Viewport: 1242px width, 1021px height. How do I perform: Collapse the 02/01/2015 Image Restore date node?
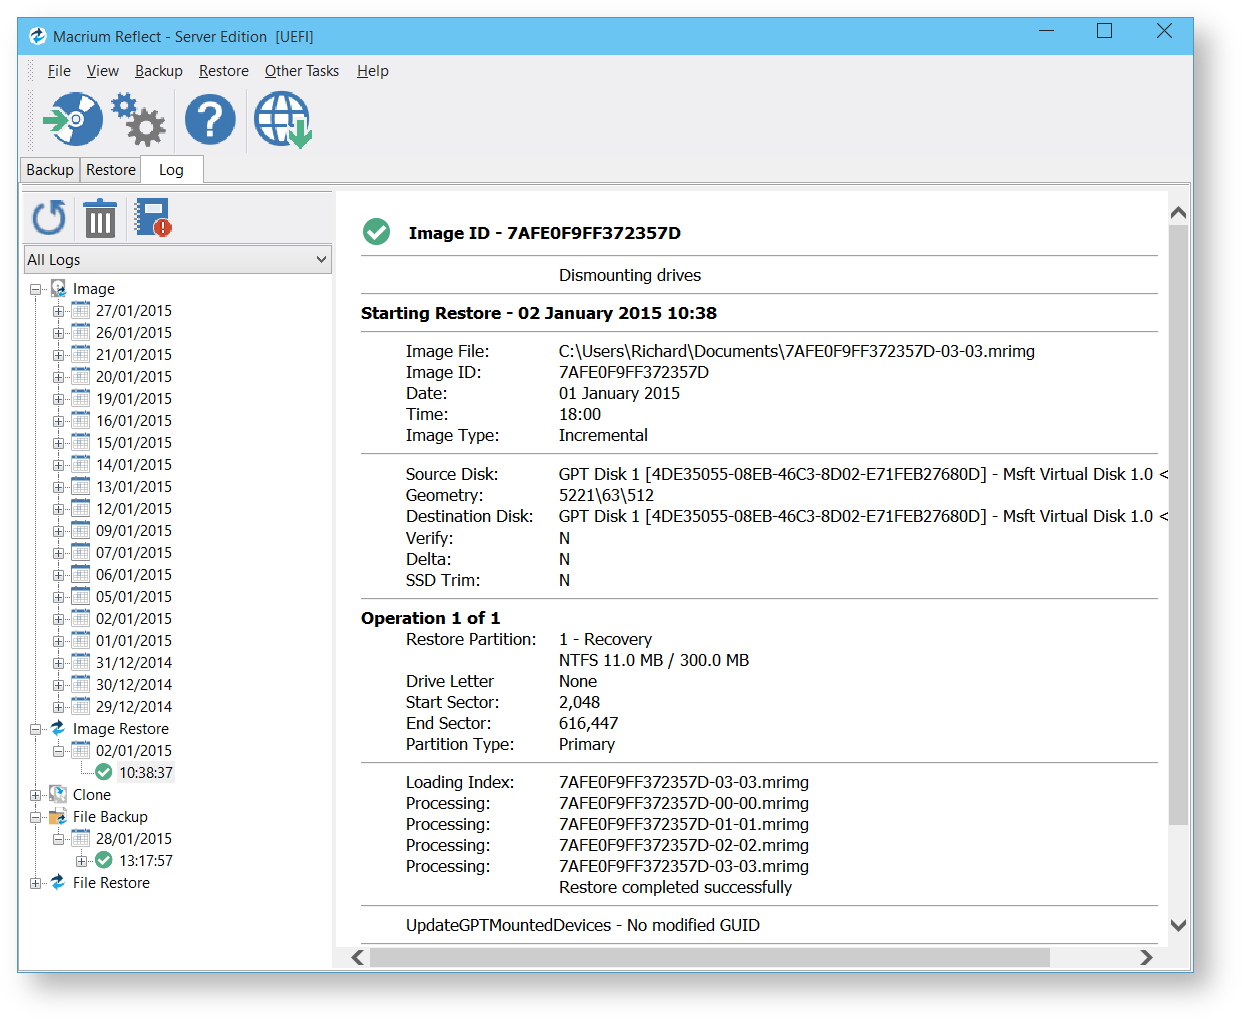(x=58, y=751)
